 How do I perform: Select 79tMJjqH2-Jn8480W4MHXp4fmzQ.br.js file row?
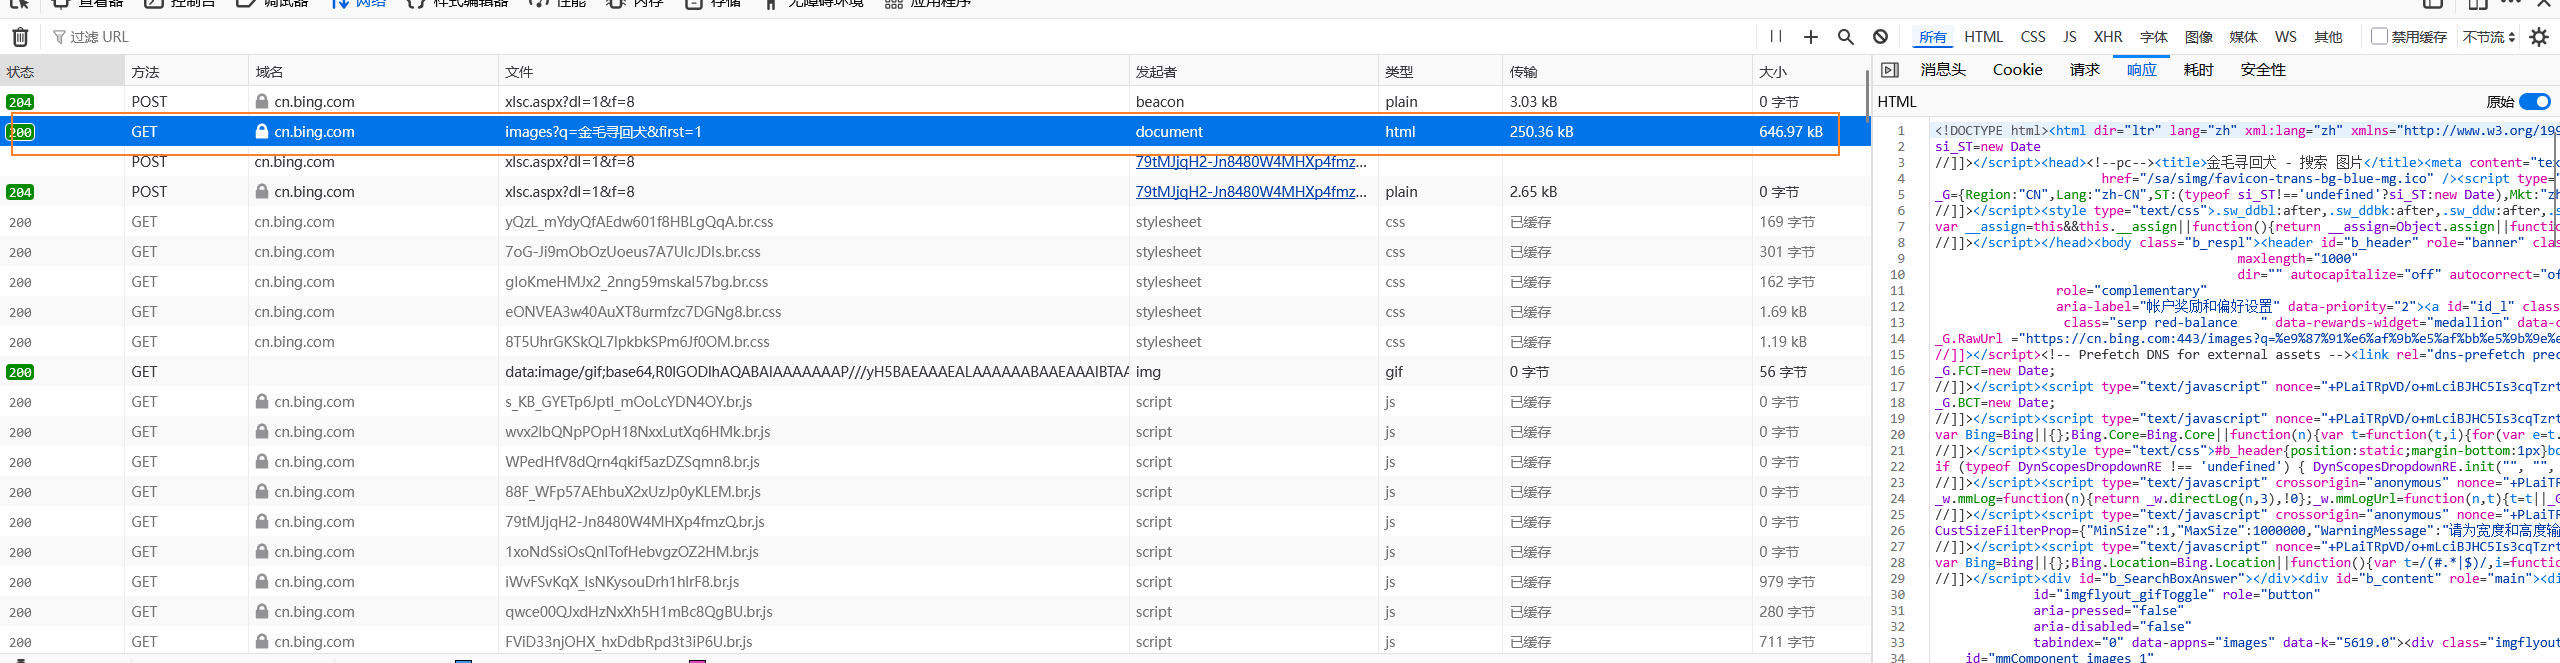pos(935,522)
